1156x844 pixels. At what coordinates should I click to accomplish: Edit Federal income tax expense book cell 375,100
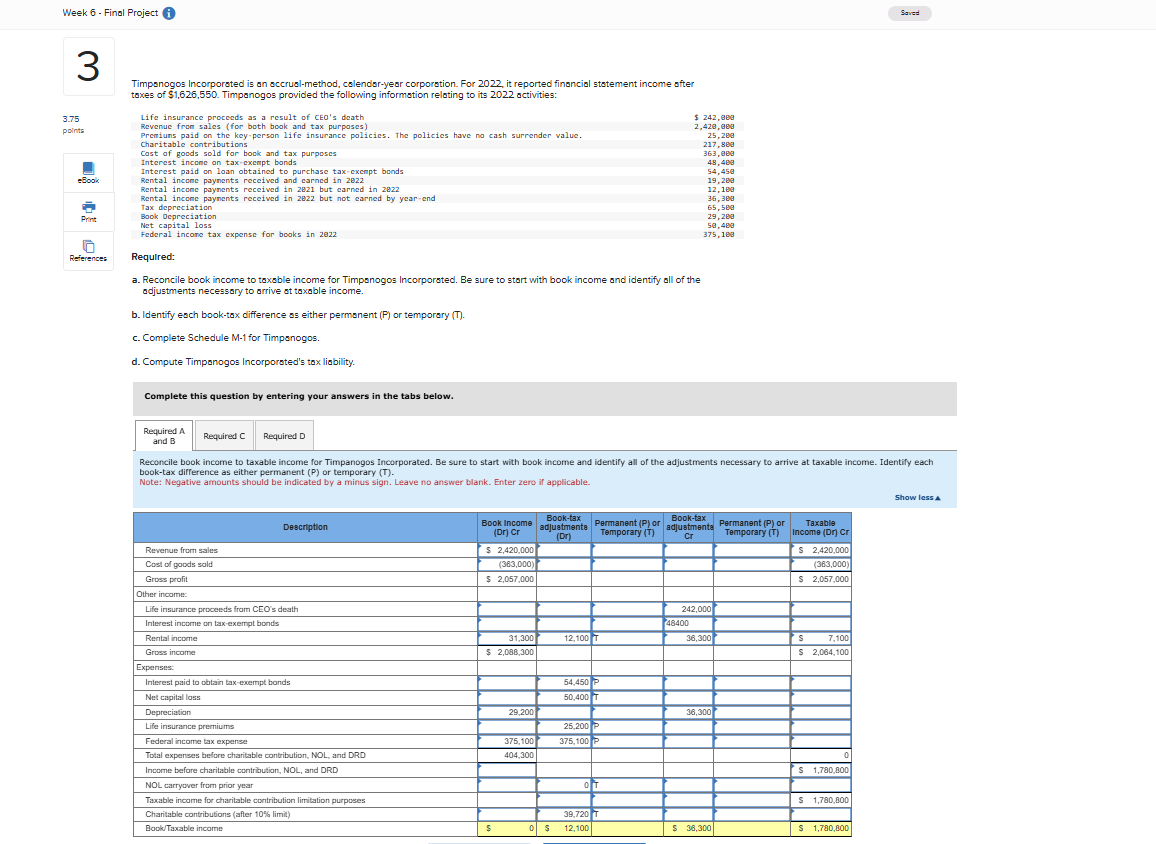507,742
